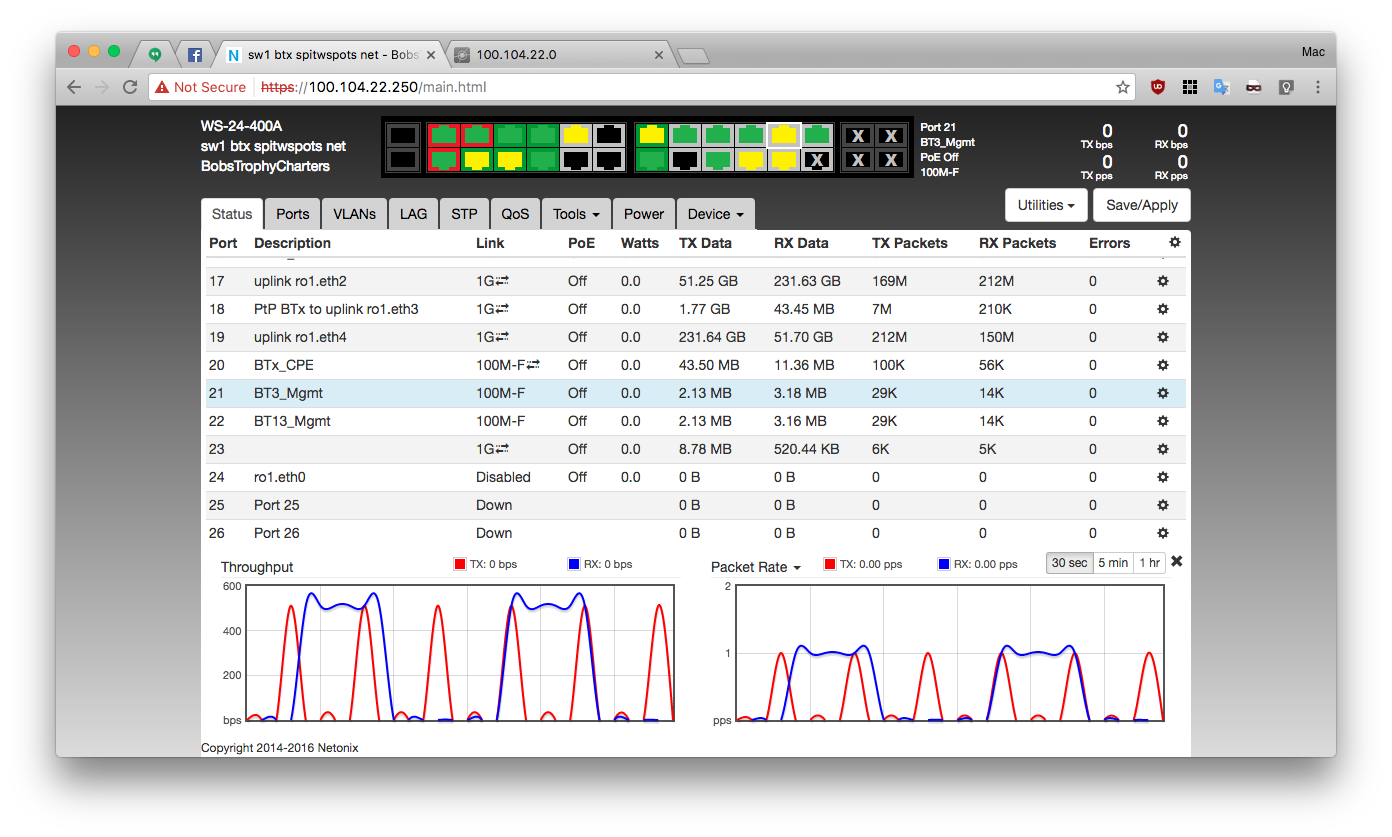Click the uBlock shield extension icon
Screen dimensions: 1392x837
pyautogui.click(x=1157, y=87)
